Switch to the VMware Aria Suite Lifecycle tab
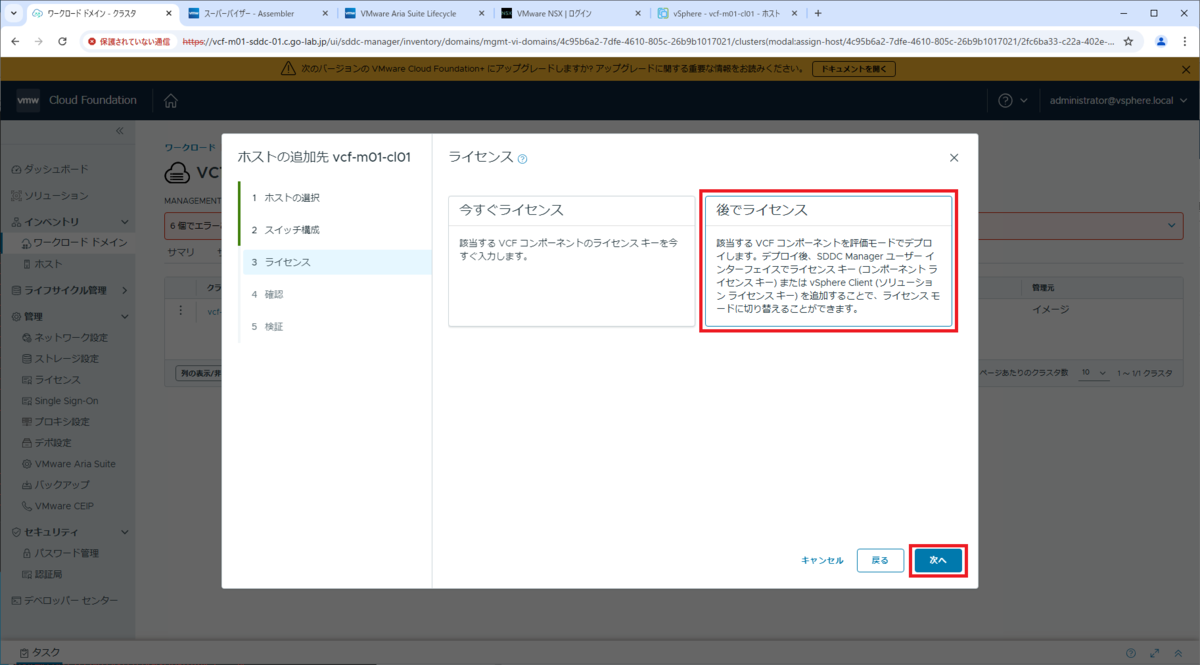 (415, 13)
